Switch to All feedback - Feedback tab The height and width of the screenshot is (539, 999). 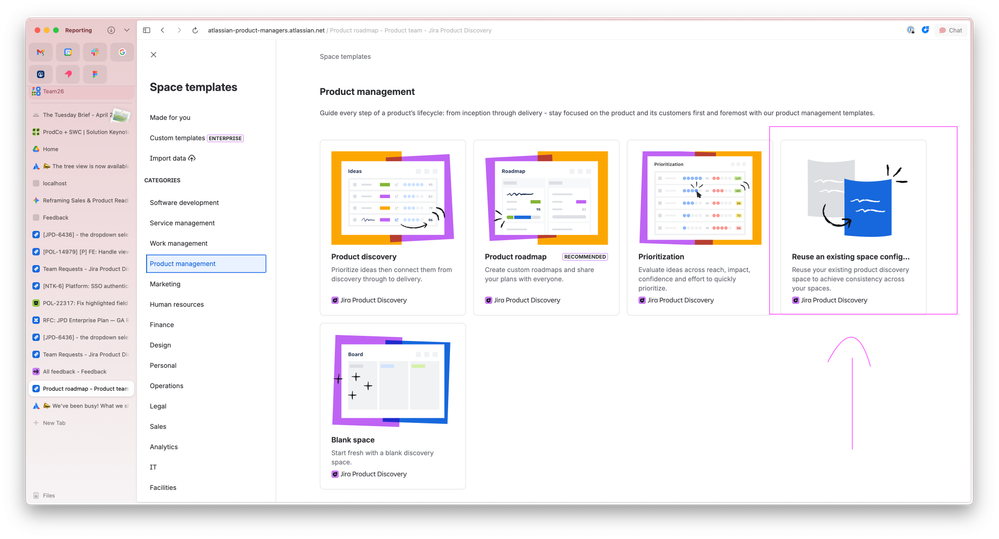pyautogui.click(x=82, y=371)
